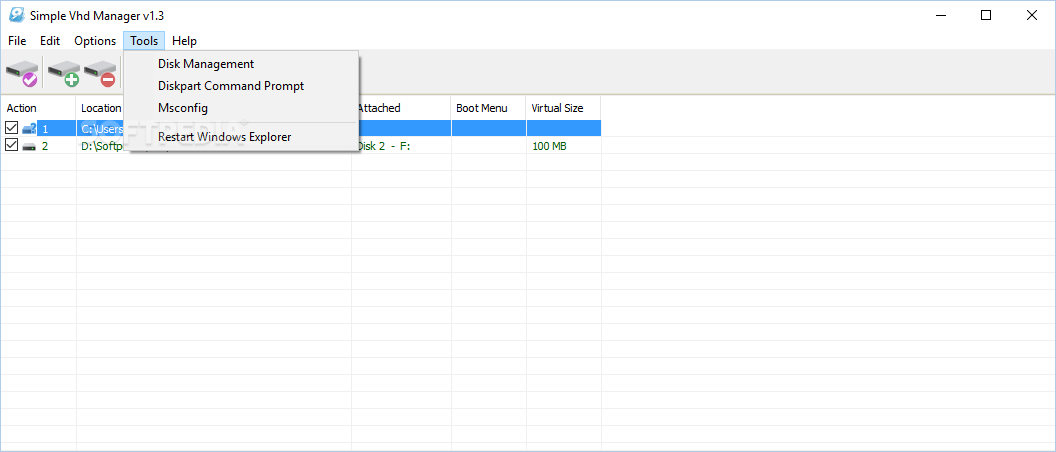Sort by the Boot Menu column header
Viewport: 1056px width, 452px height.
pyautogui.click(x=488, y=108)
